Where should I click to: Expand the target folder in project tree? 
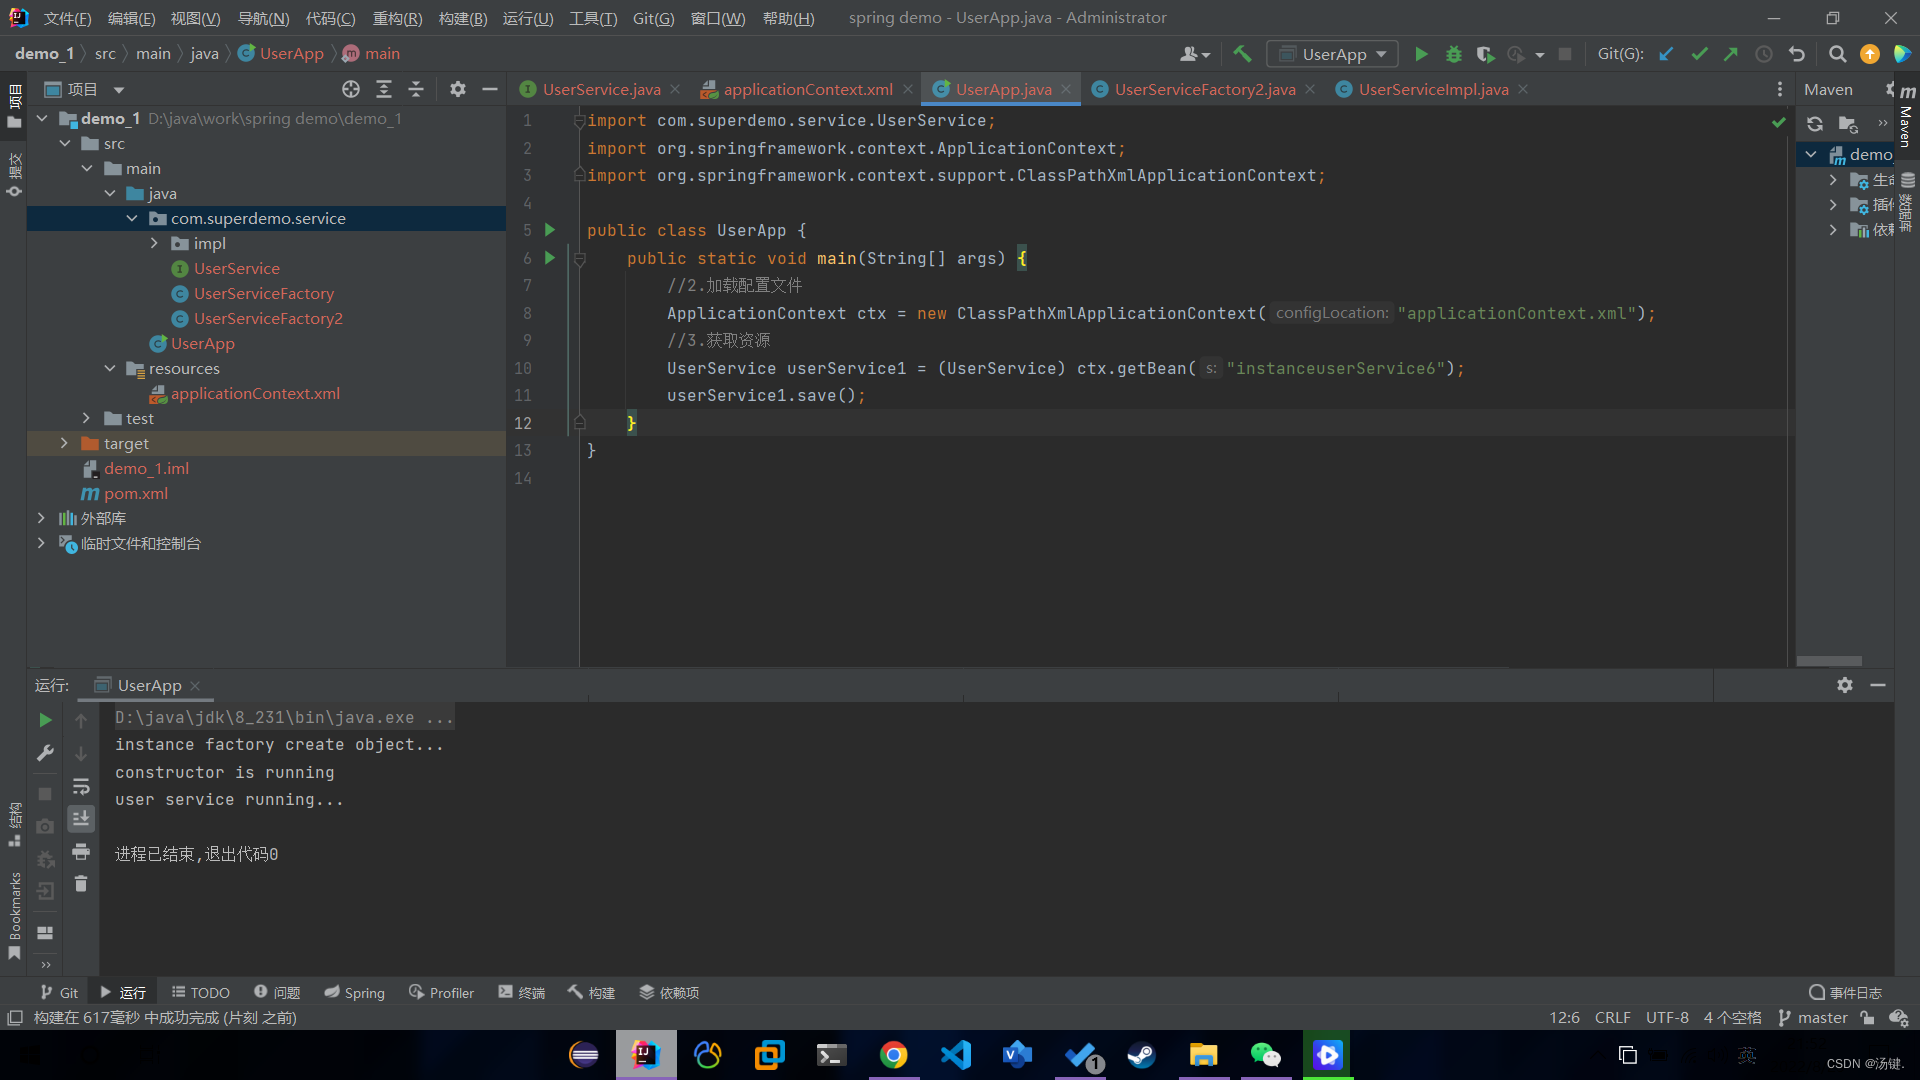pos(64,443)
